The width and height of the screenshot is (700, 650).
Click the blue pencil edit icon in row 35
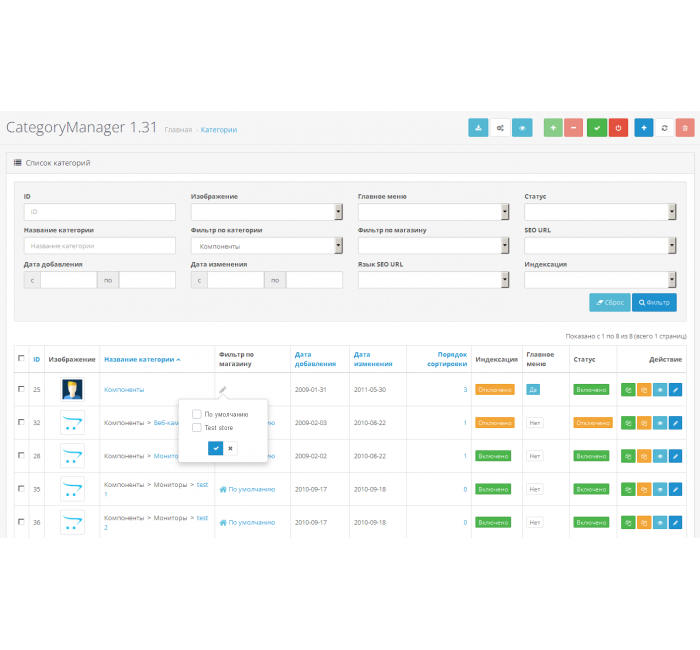coord(675,489)
